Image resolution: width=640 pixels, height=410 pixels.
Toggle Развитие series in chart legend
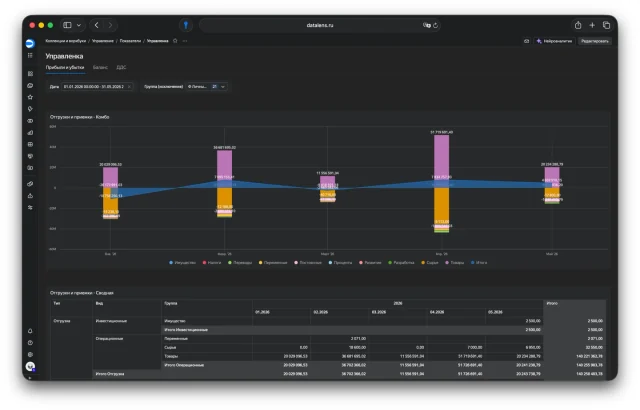370,263
